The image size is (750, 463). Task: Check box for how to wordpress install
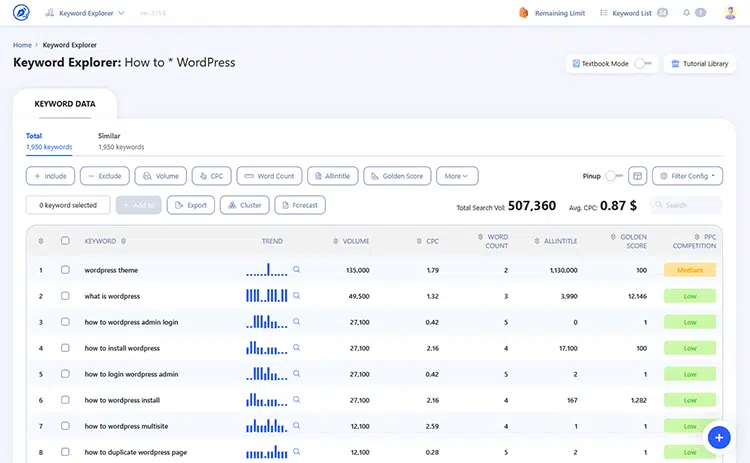(x=66, y=400)
